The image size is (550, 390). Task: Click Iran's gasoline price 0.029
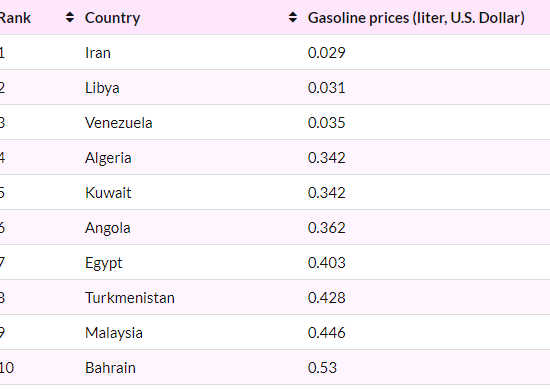[x=327, y=53]
